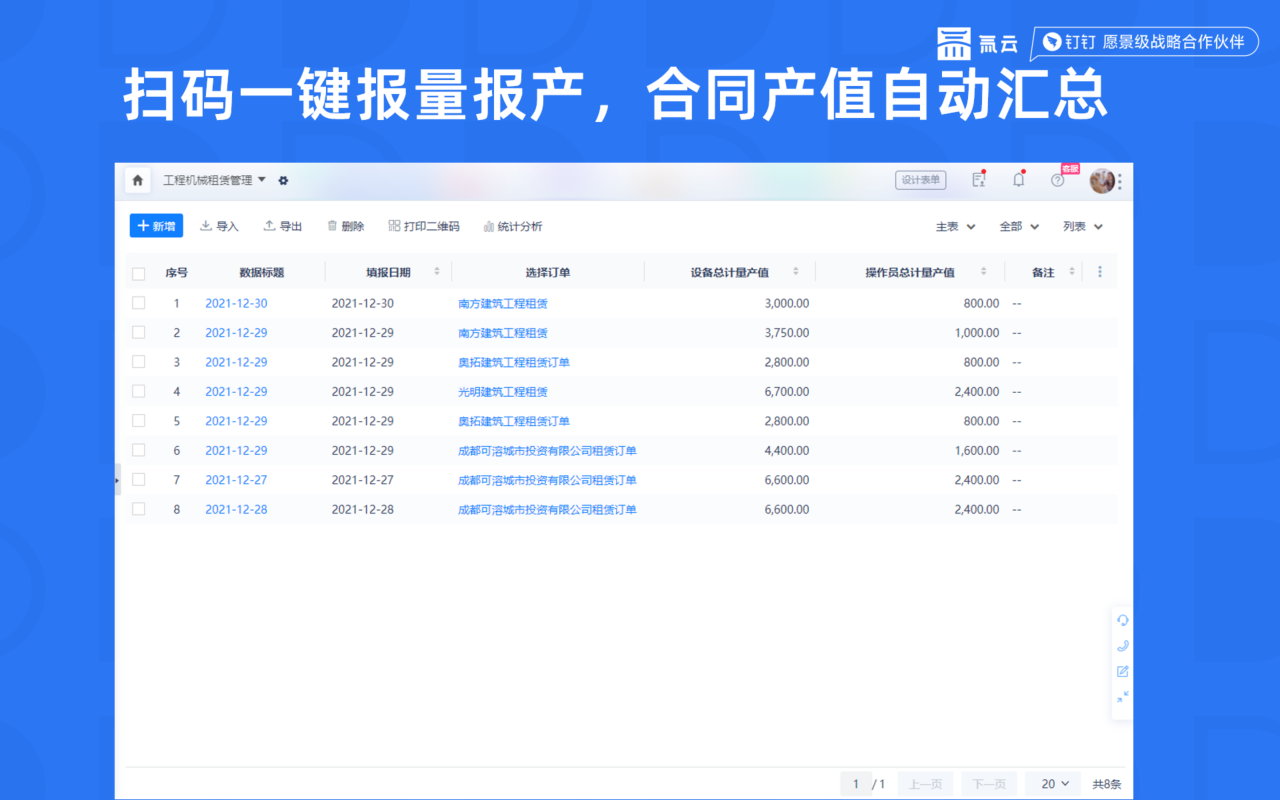Sort by the 填报日期 column arrows
This screenshot has width=1280, height=800.
[437, 272]
